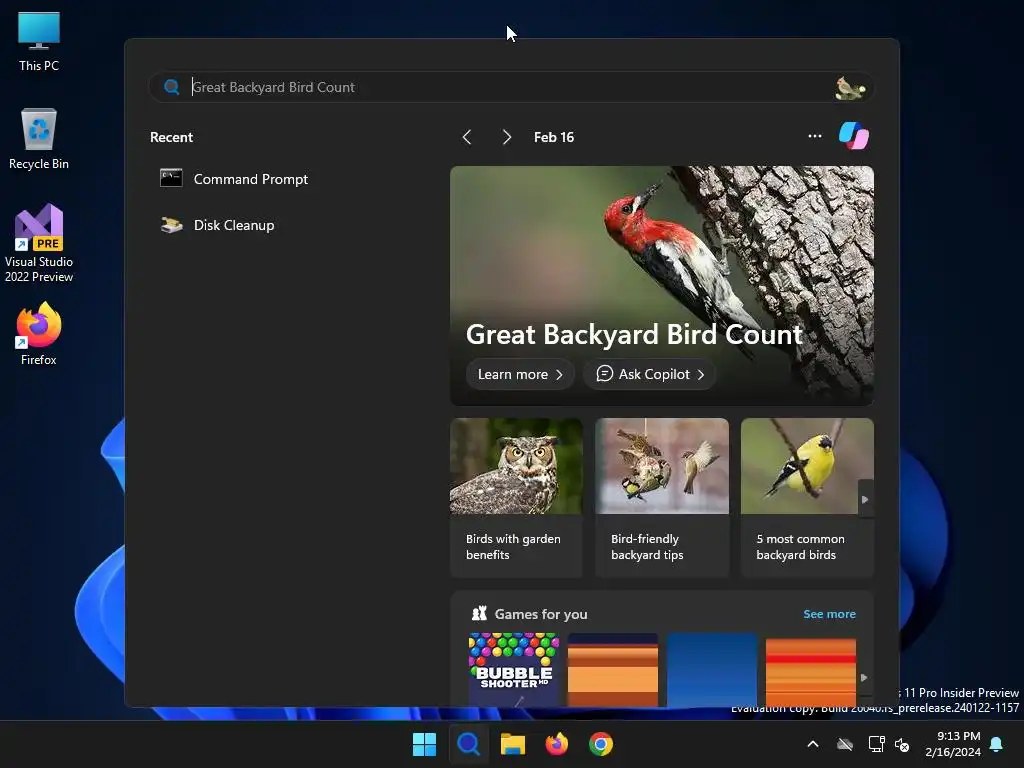Image resolution: width=1024 pixels, height=768 pixels.
Task: Open Birds with garden benefits card
Action: [516, 498]
